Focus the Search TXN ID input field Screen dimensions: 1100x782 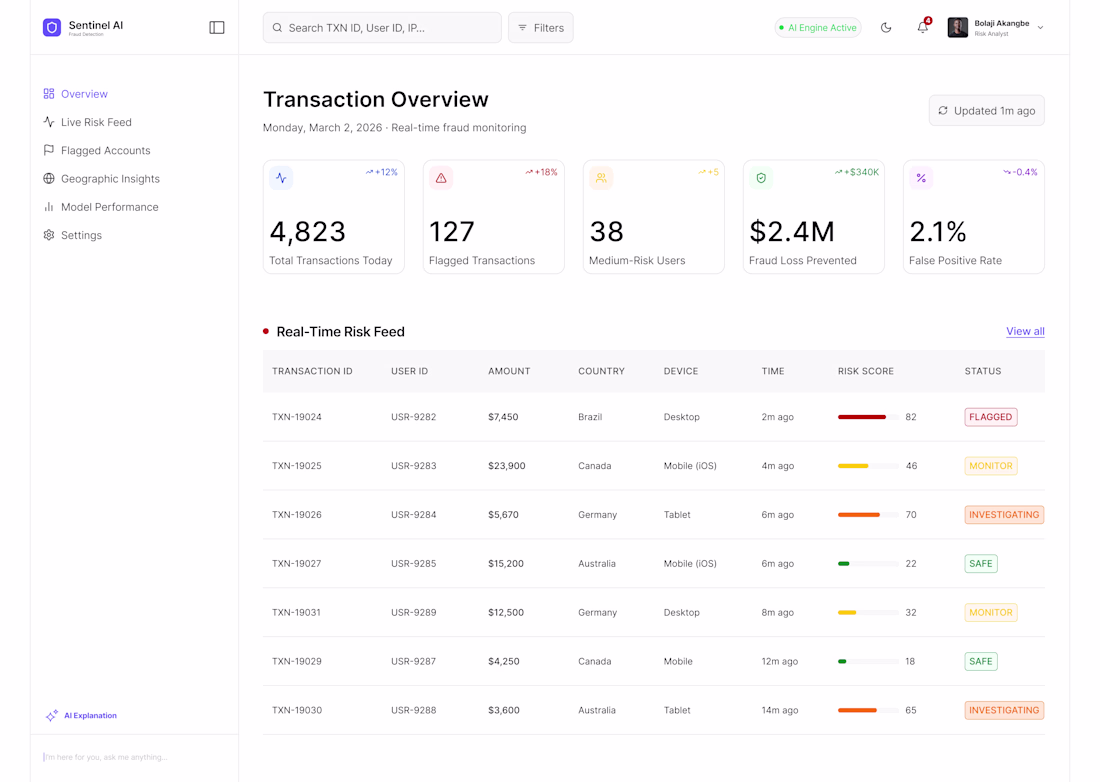382,28
